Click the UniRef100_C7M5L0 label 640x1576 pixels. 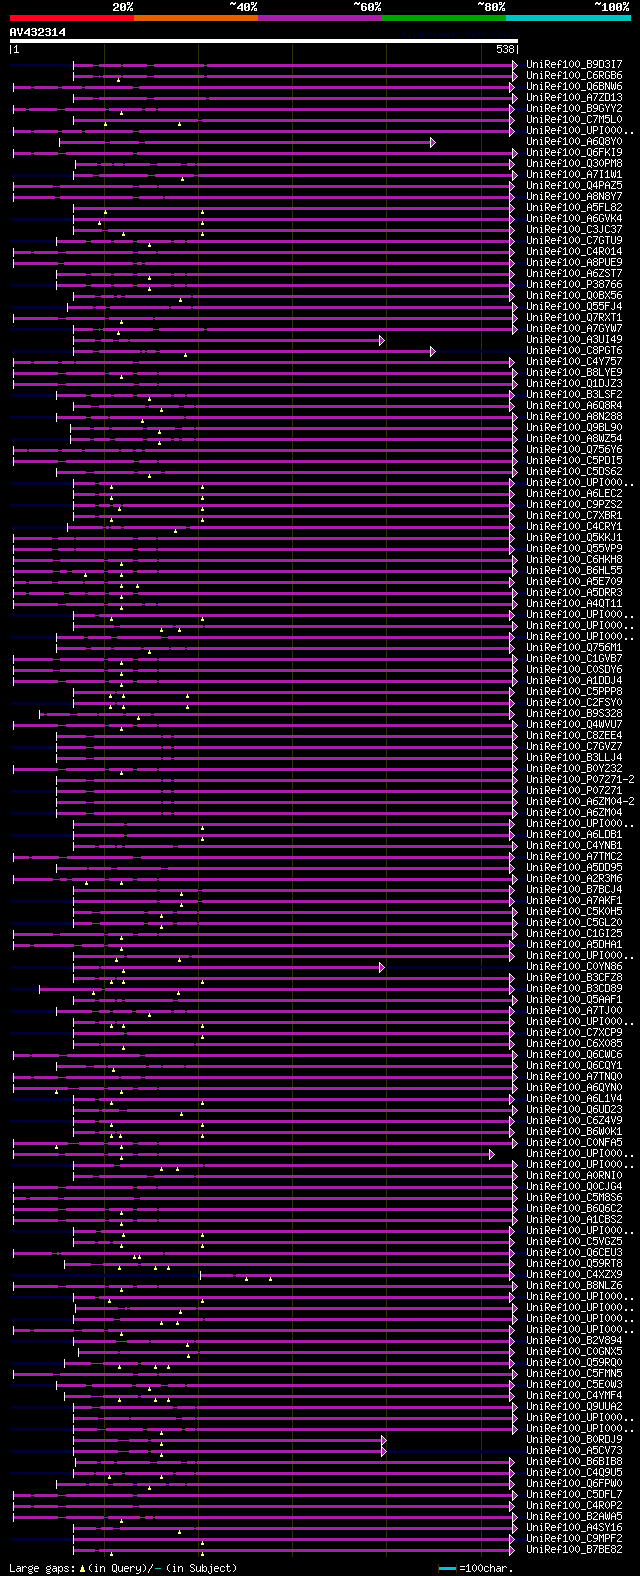[x=574, y=119]
